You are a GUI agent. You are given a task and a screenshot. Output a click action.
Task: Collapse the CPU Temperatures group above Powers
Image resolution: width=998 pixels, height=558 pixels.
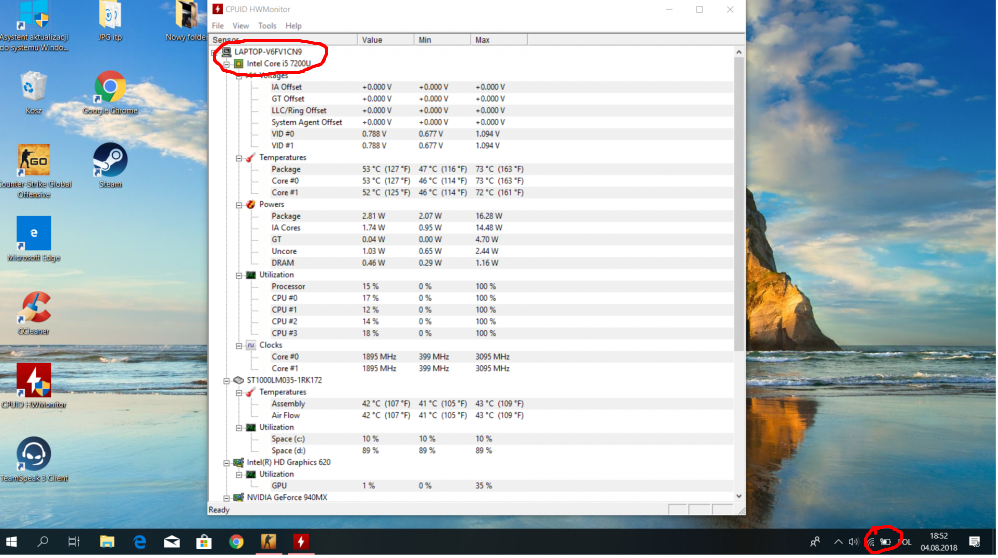pyautogui.click(x=238, y=157)
